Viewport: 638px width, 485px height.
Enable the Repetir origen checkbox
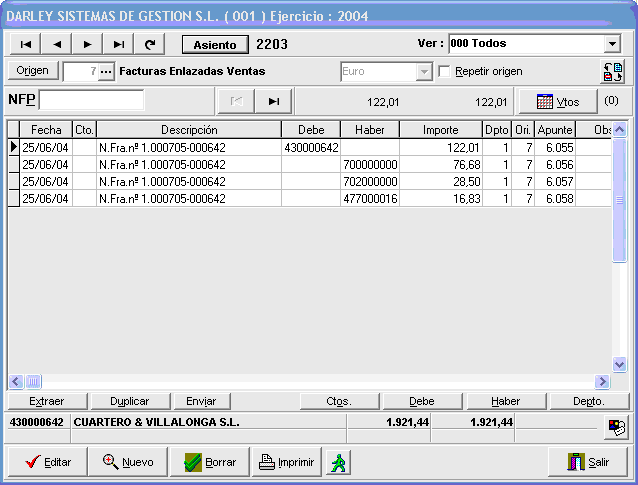(x=445, y=72)
